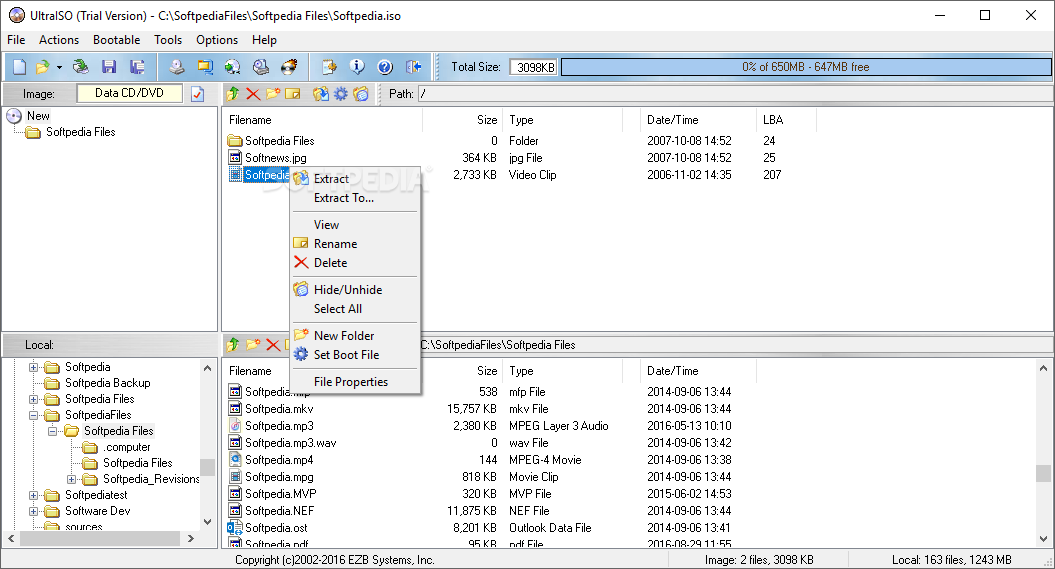Choose Delete in the context menu
1055x569 pixels.
click(355, 263)
